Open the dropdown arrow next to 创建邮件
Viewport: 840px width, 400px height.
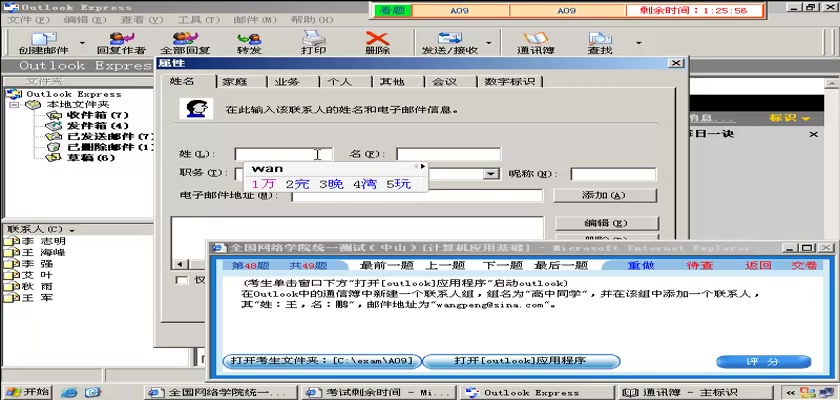click(82, 43)
